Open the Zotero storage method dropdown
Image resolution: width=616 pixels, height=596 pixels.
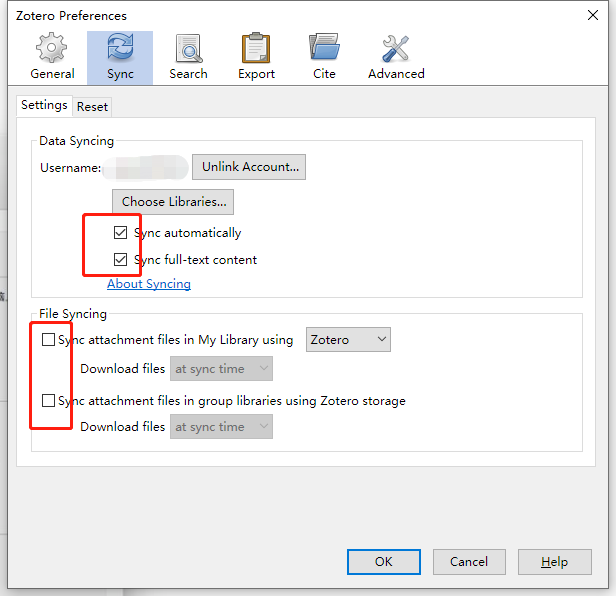[x=348, y=339]
